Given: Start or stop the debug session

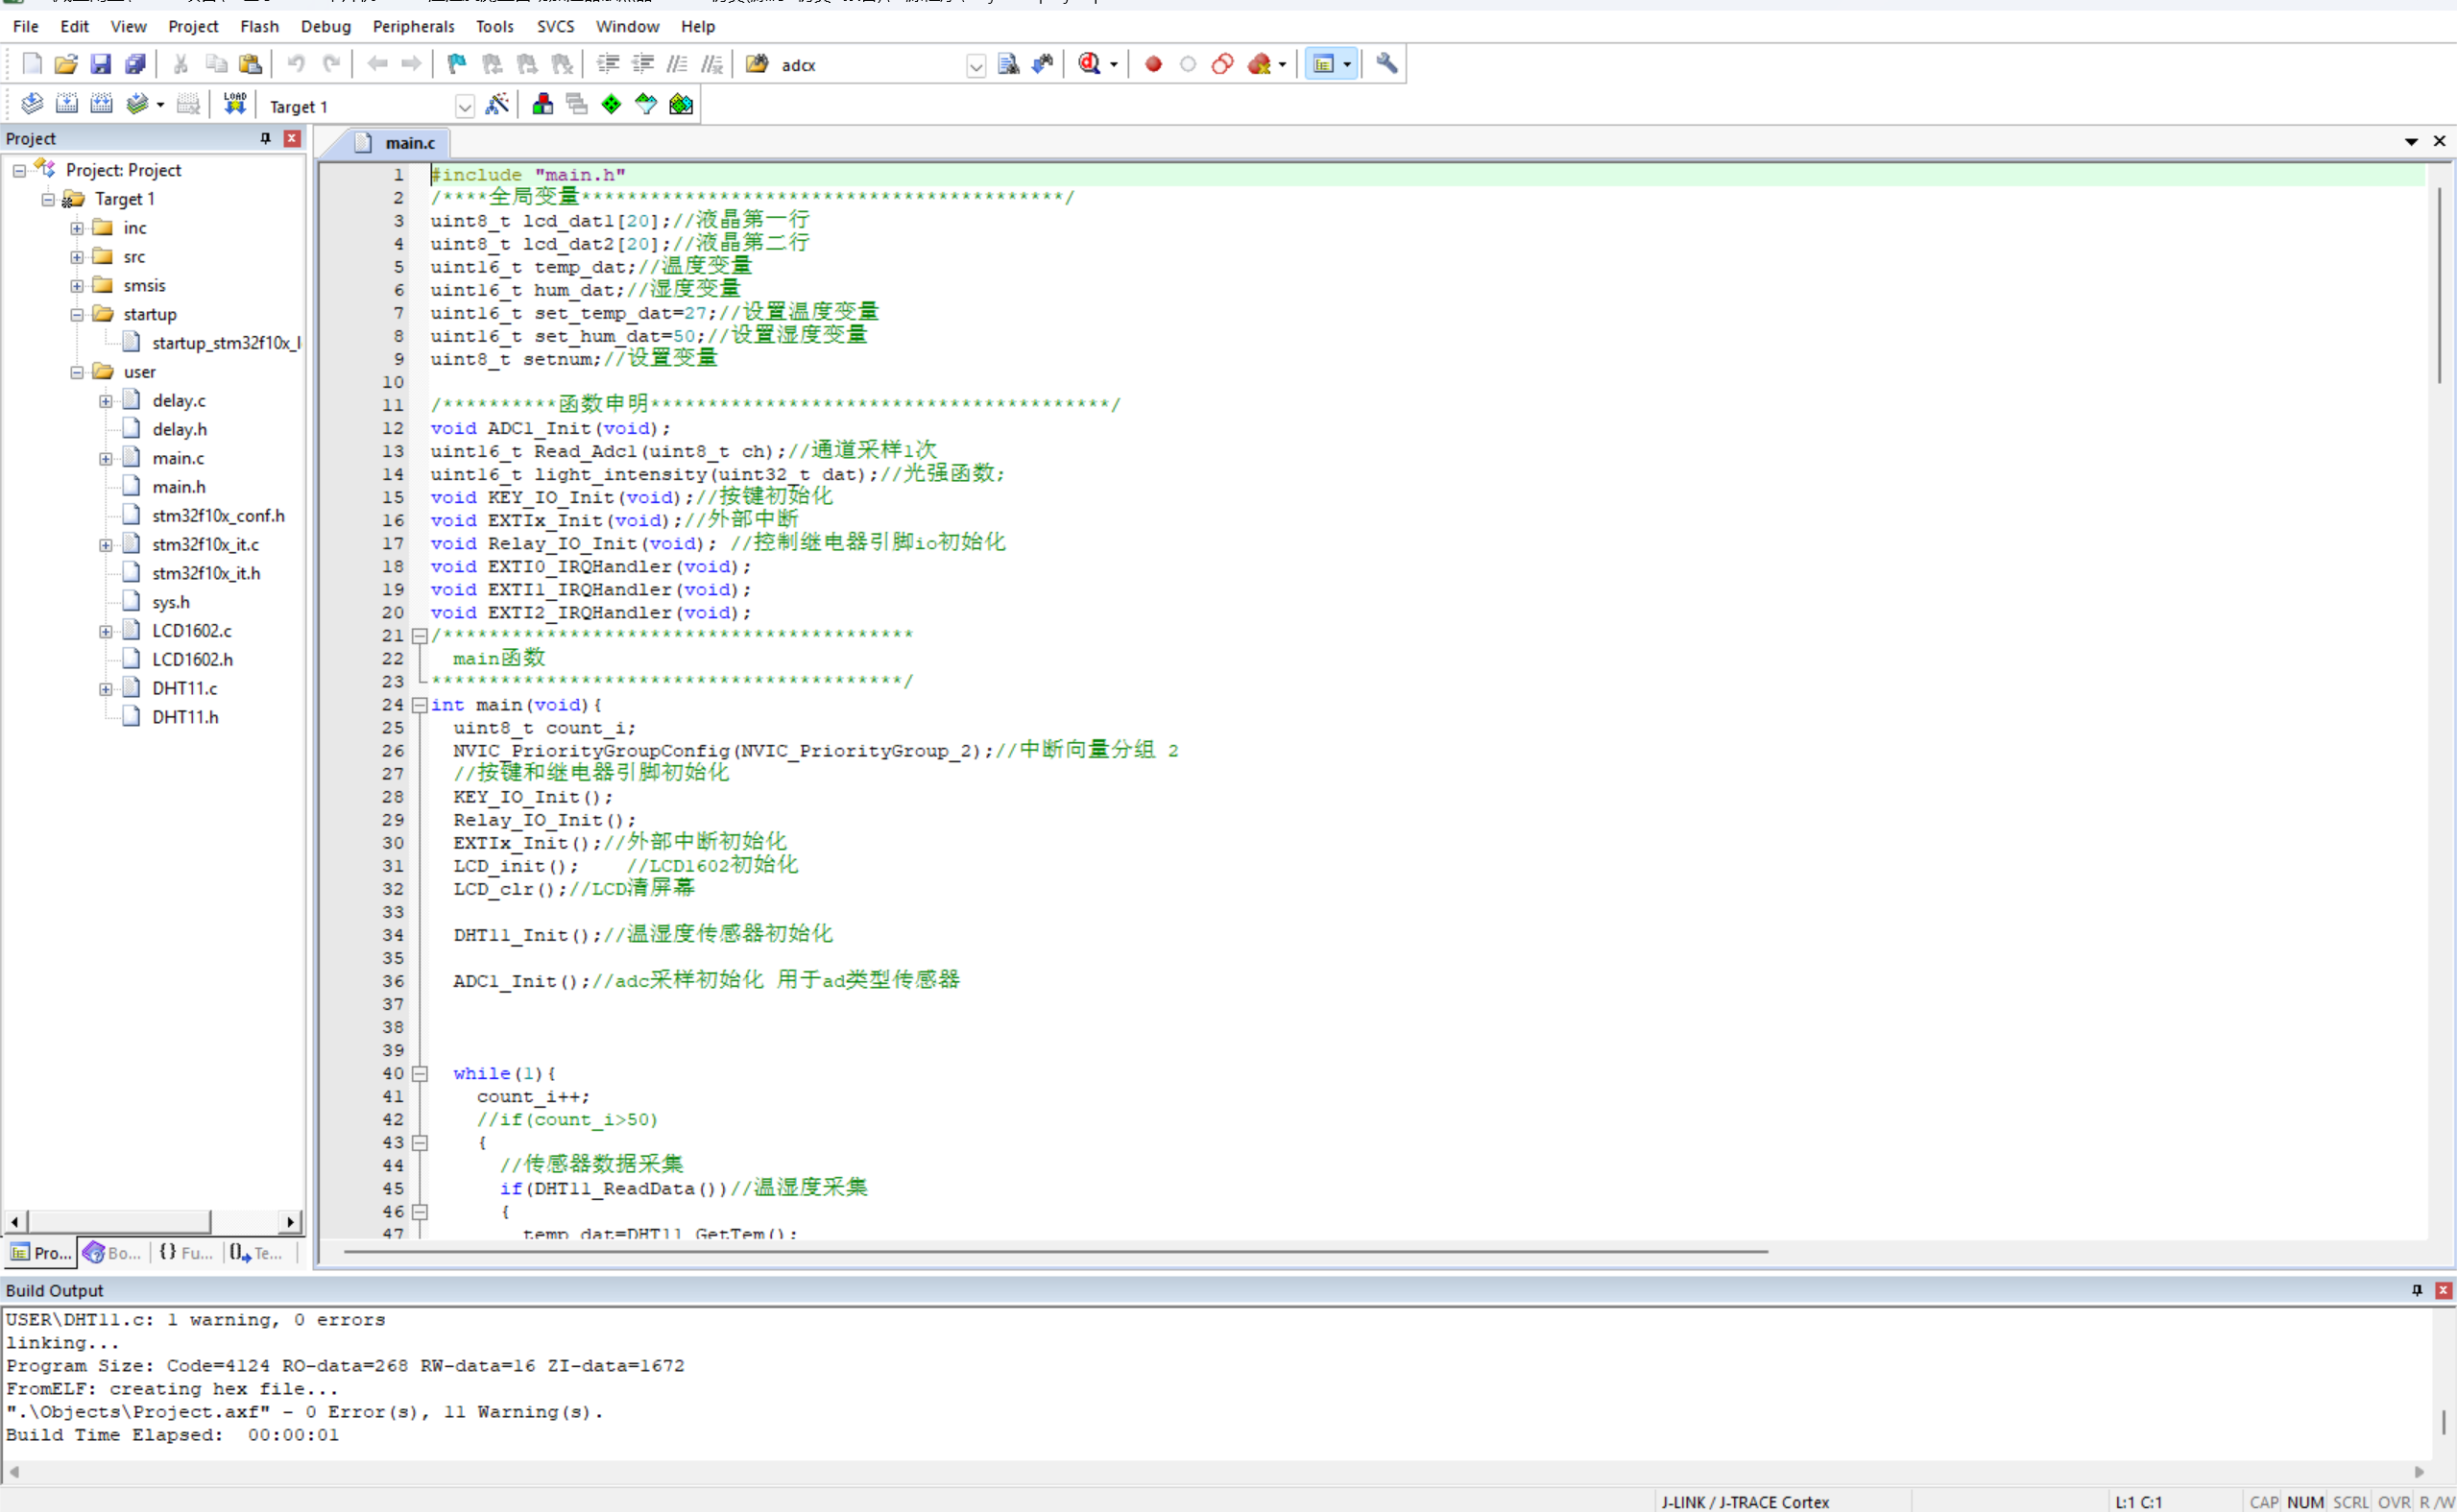Looking at the screenshot, I should click(x=1090, y=64).
